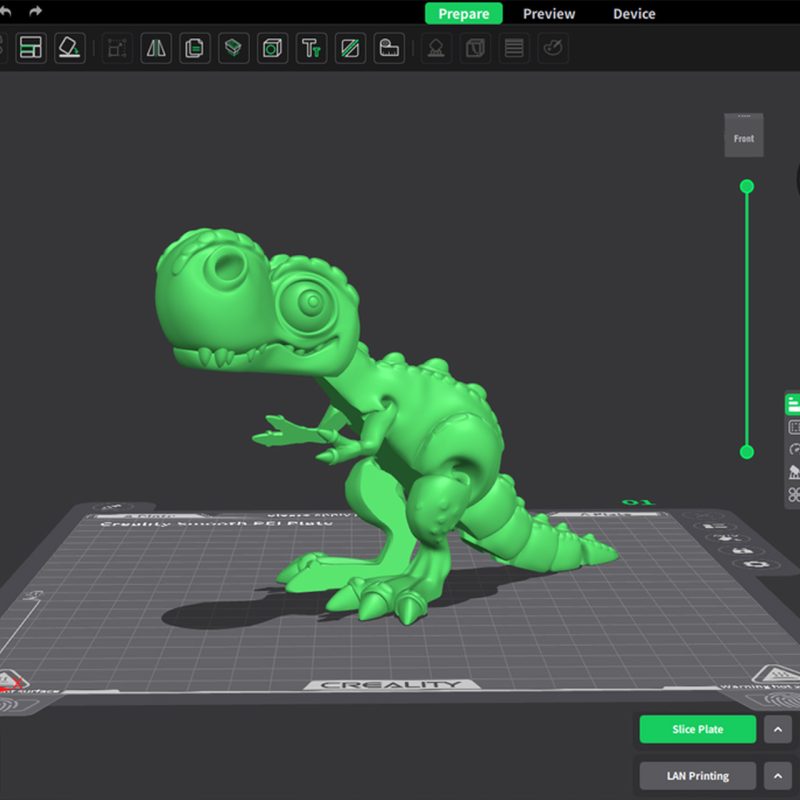Expand the arrow next to LAN Printing
This screenshot has height=800, width=800.
tap(777, 775)
